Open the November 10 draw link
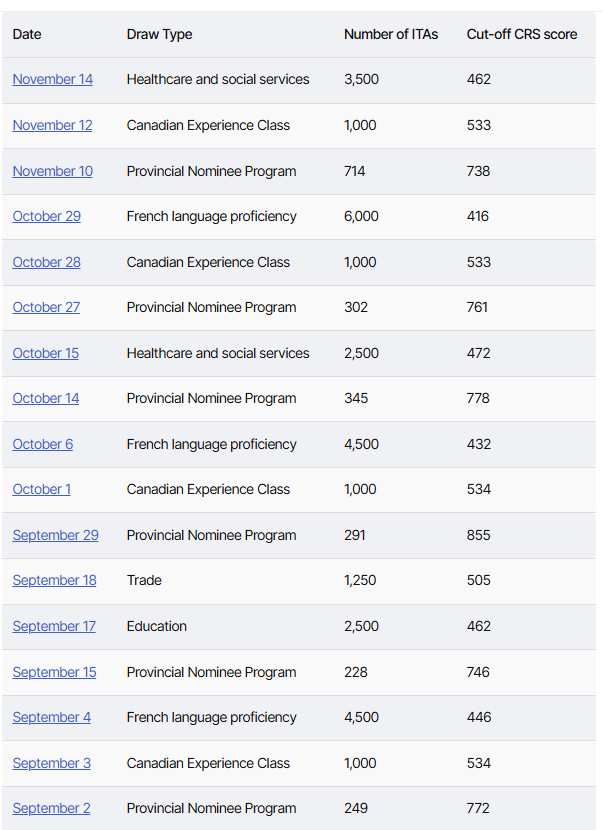This screenshot has height=830, width=603. (52, 171)
